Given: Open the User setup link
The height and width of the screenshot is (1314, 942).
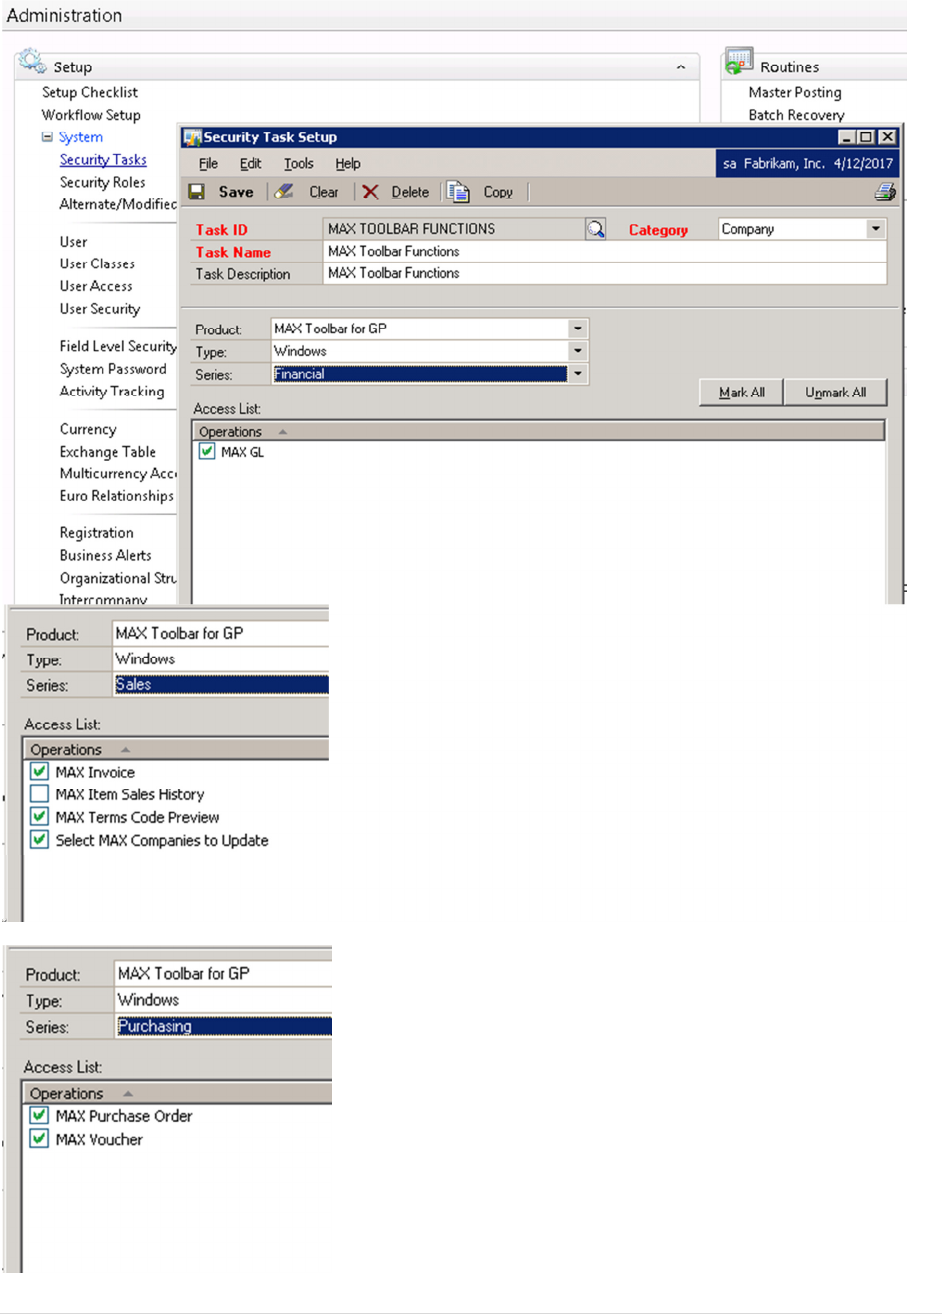Looking at the screenshot, I should tap(73, 242).
